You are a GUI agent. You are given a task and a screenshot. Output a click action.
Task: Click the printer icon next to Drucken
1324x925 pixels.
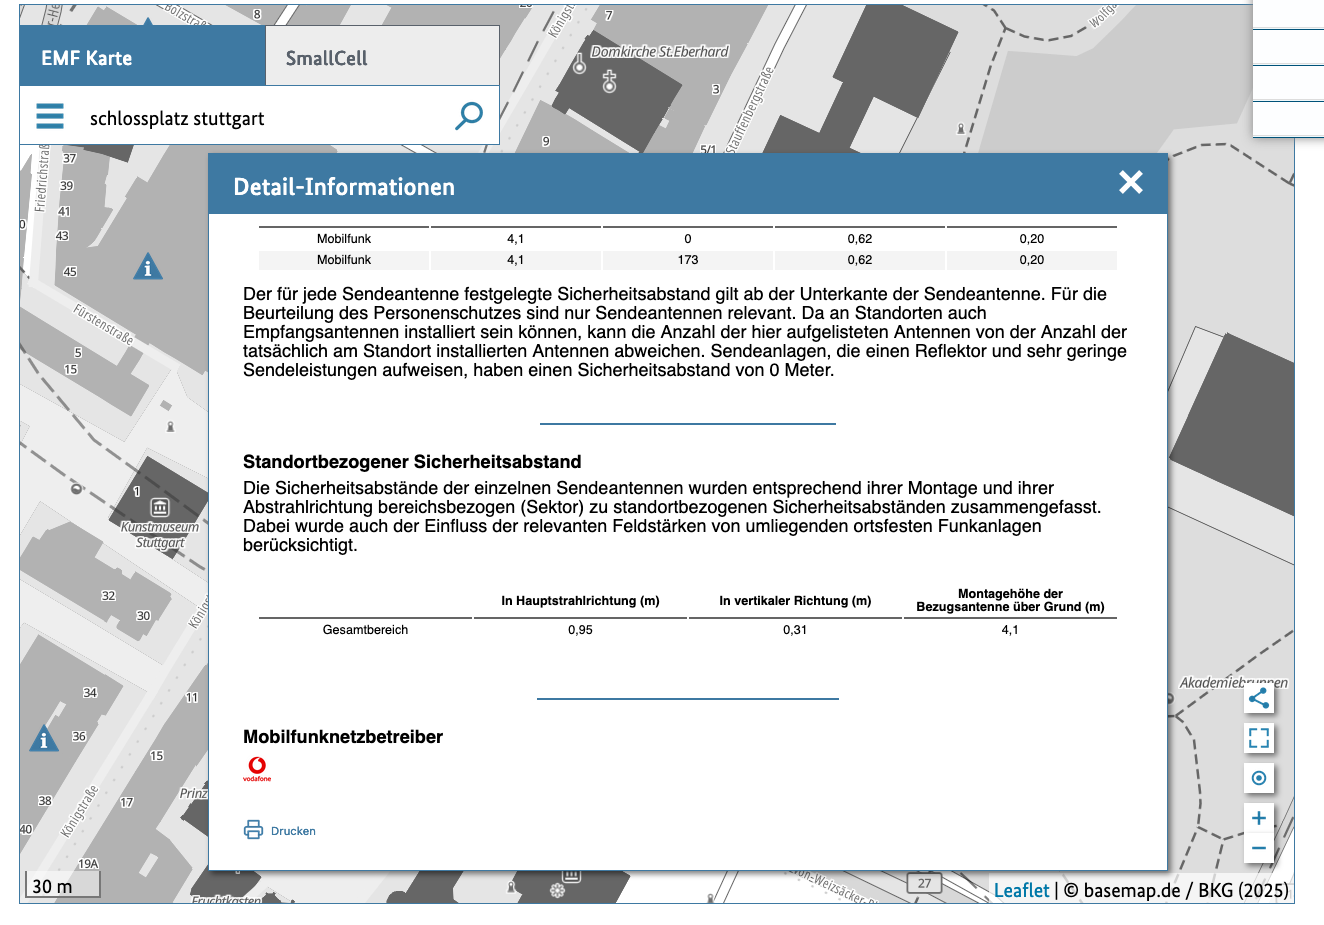coord(253,830)
